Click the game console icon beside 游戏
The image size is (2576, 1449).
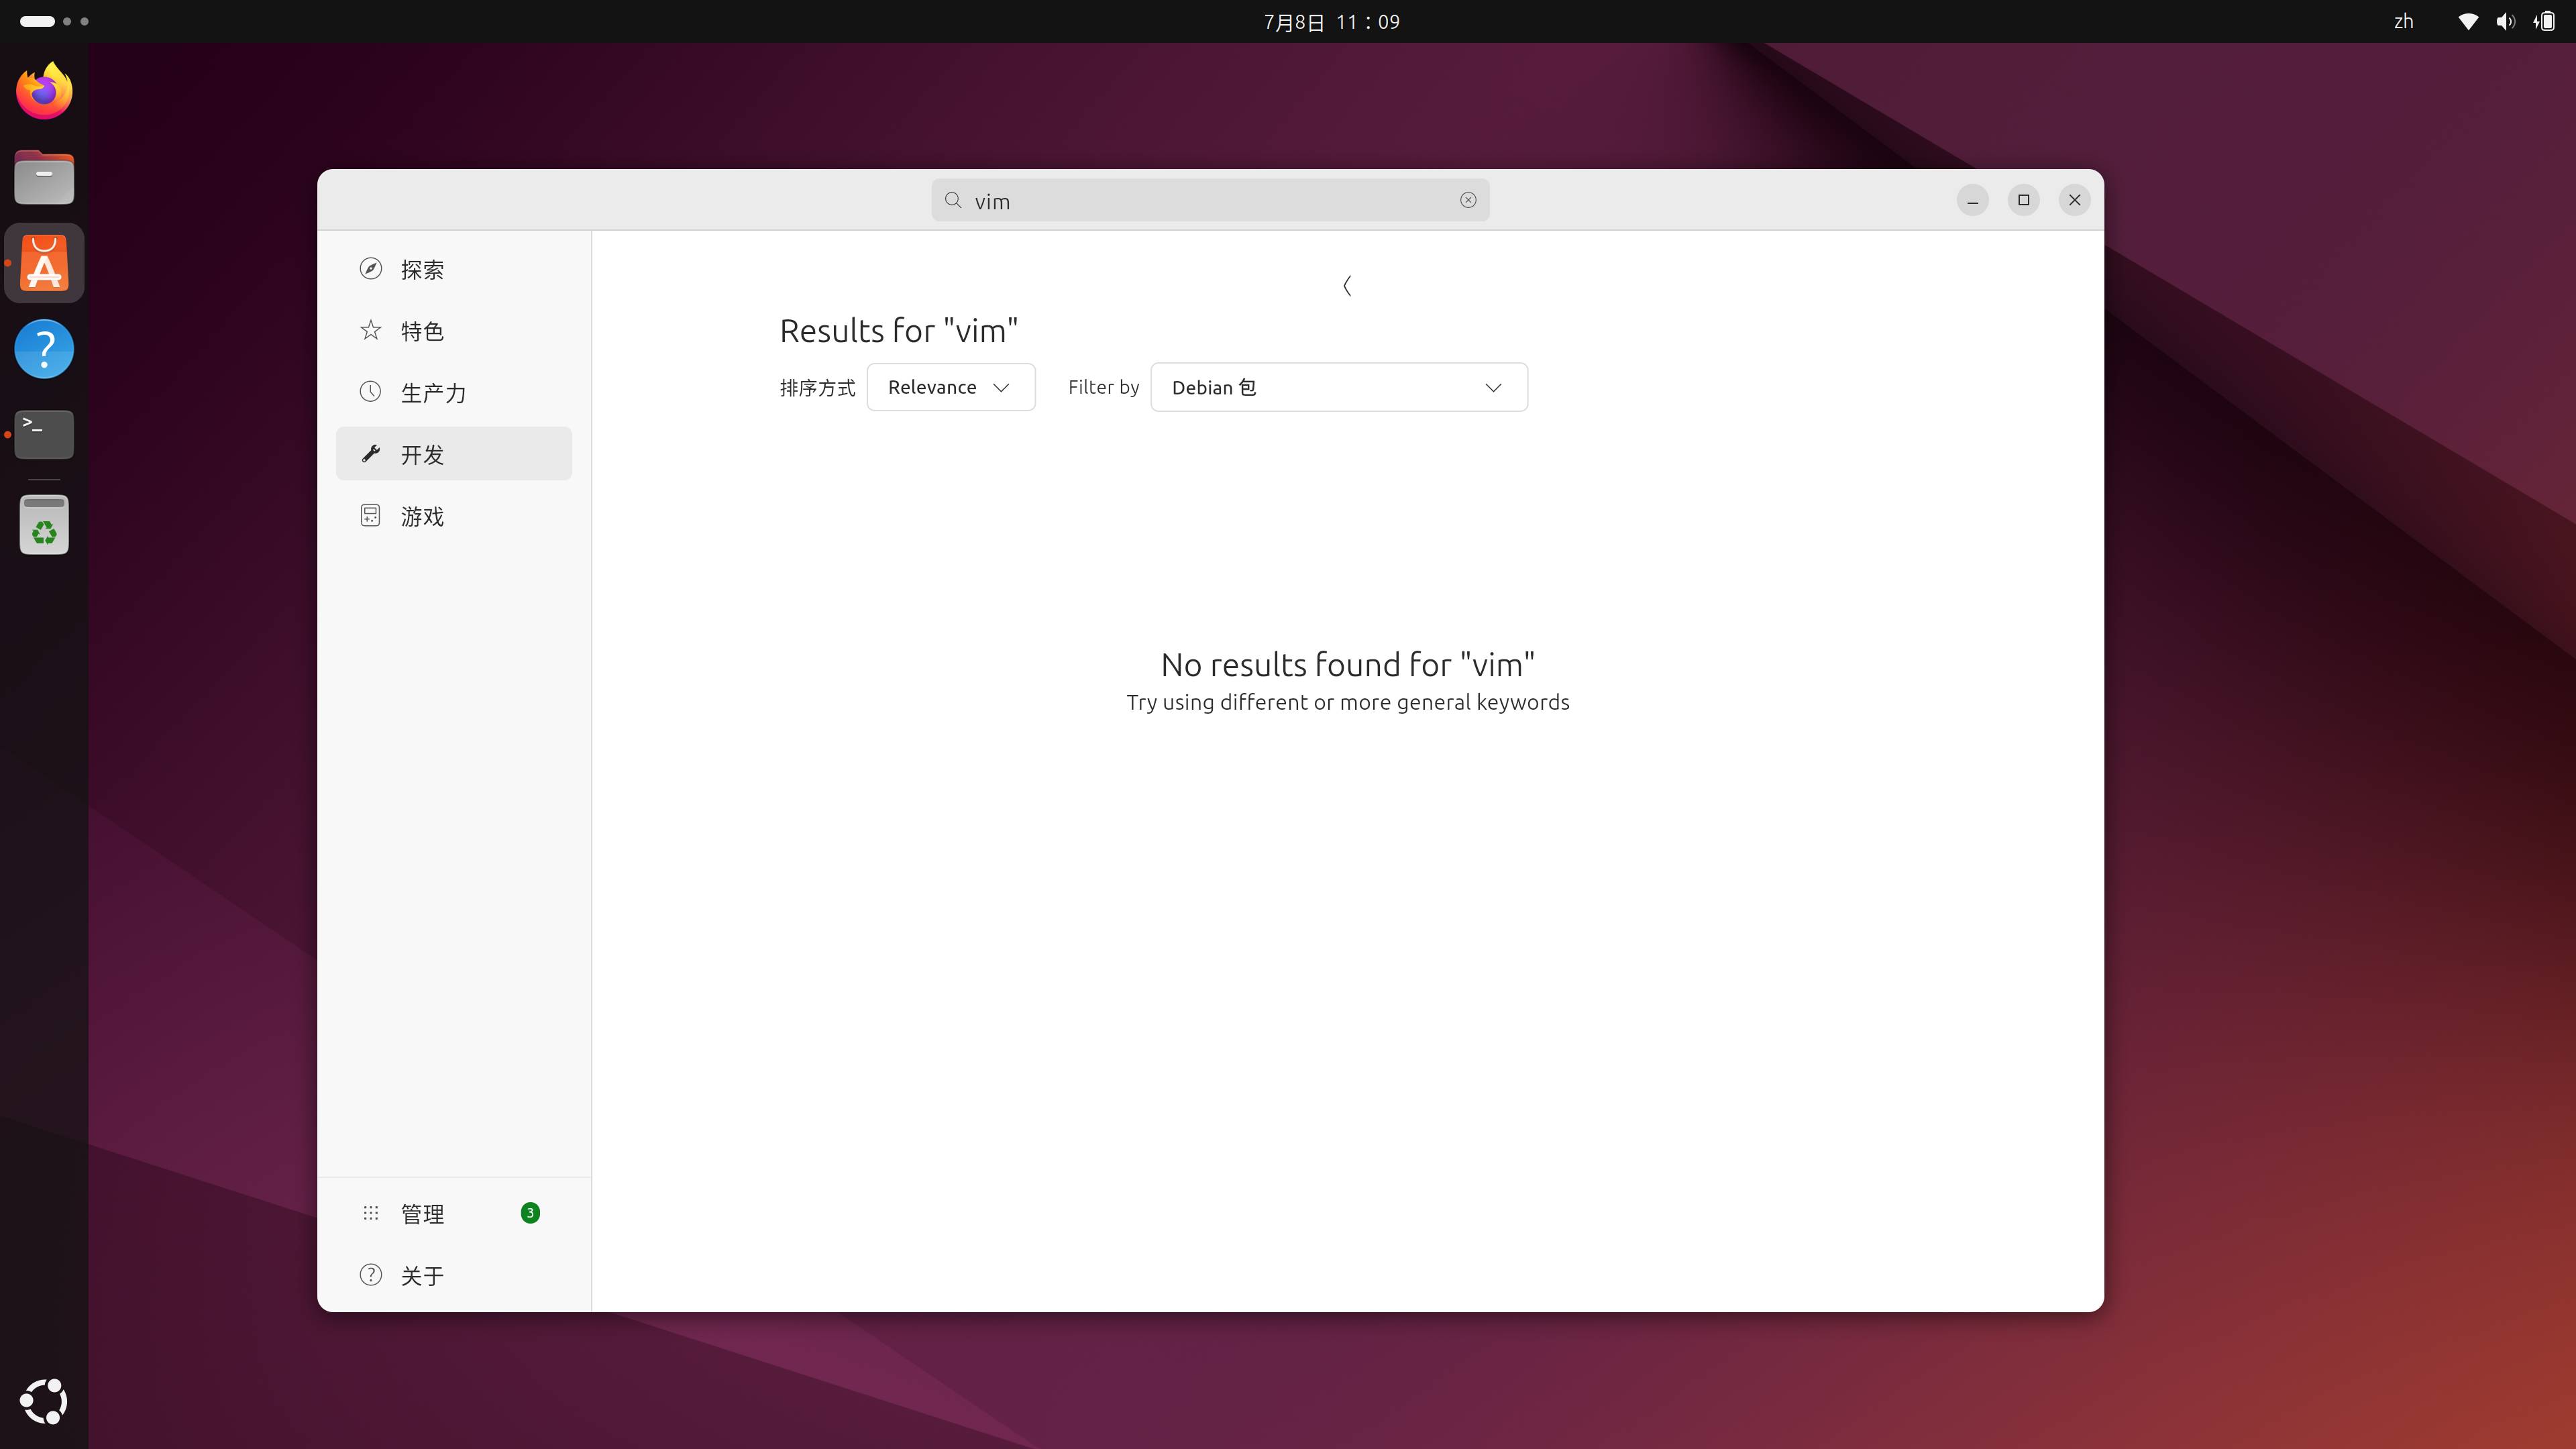coord(371,515)
